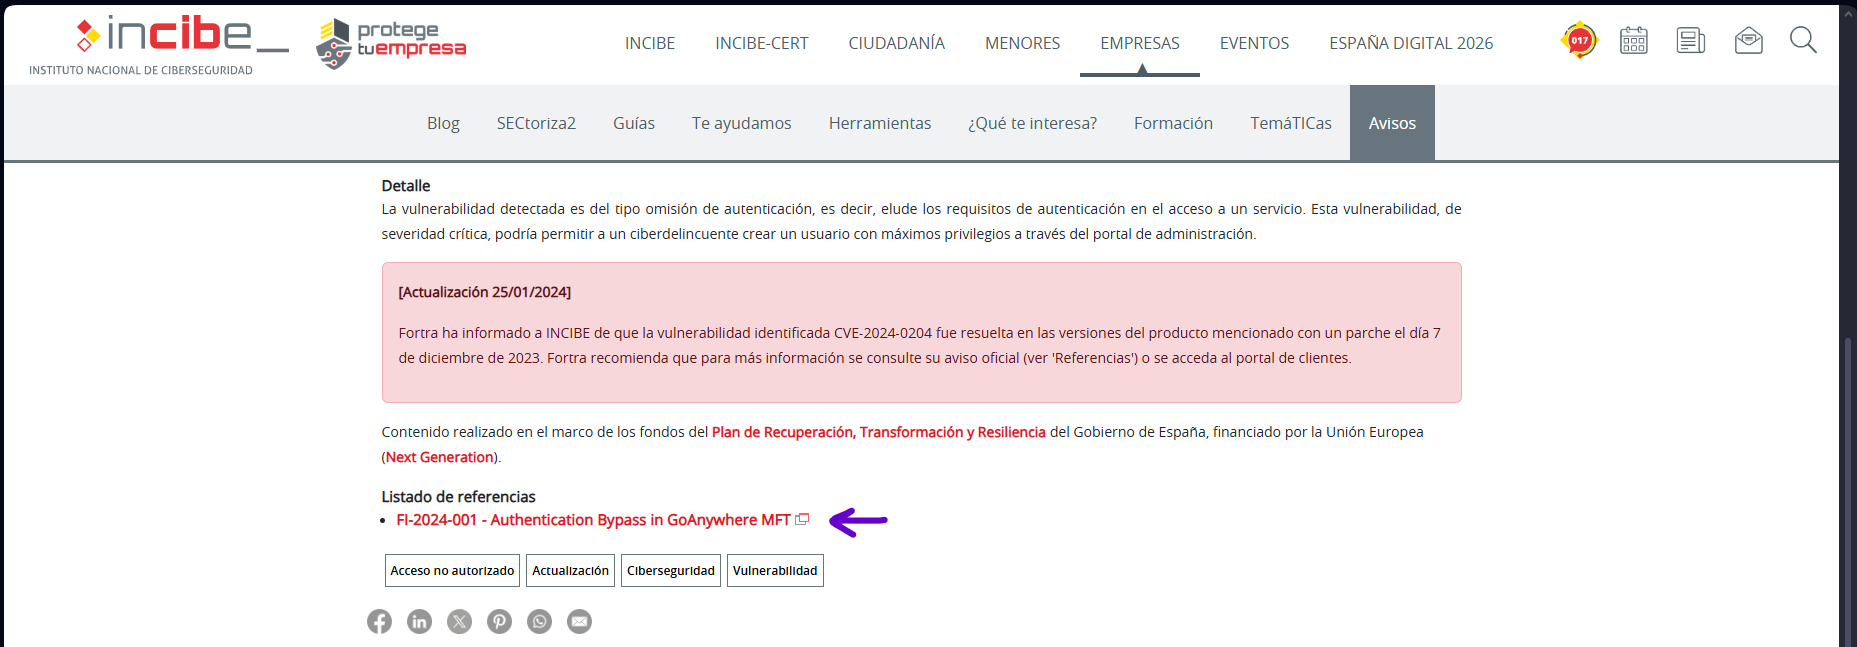Click external link icon beside FI-2024-001 reference

click(x=802, y=519)
